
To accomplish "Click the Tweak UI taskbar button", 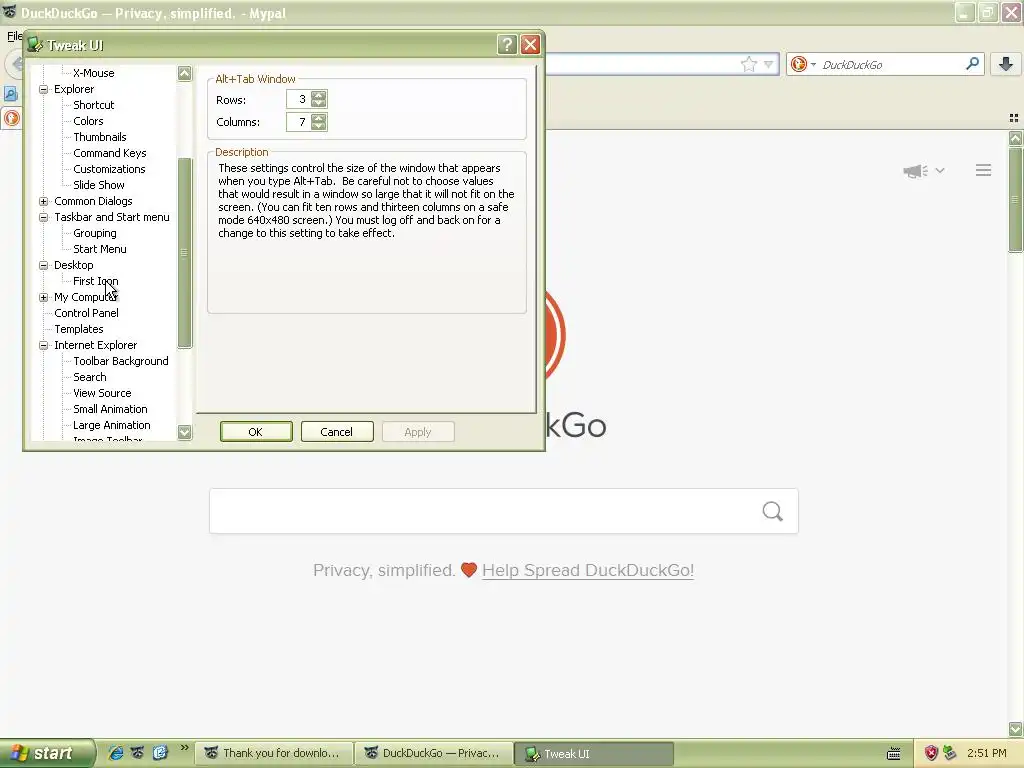I will click(x=593, y=753).
